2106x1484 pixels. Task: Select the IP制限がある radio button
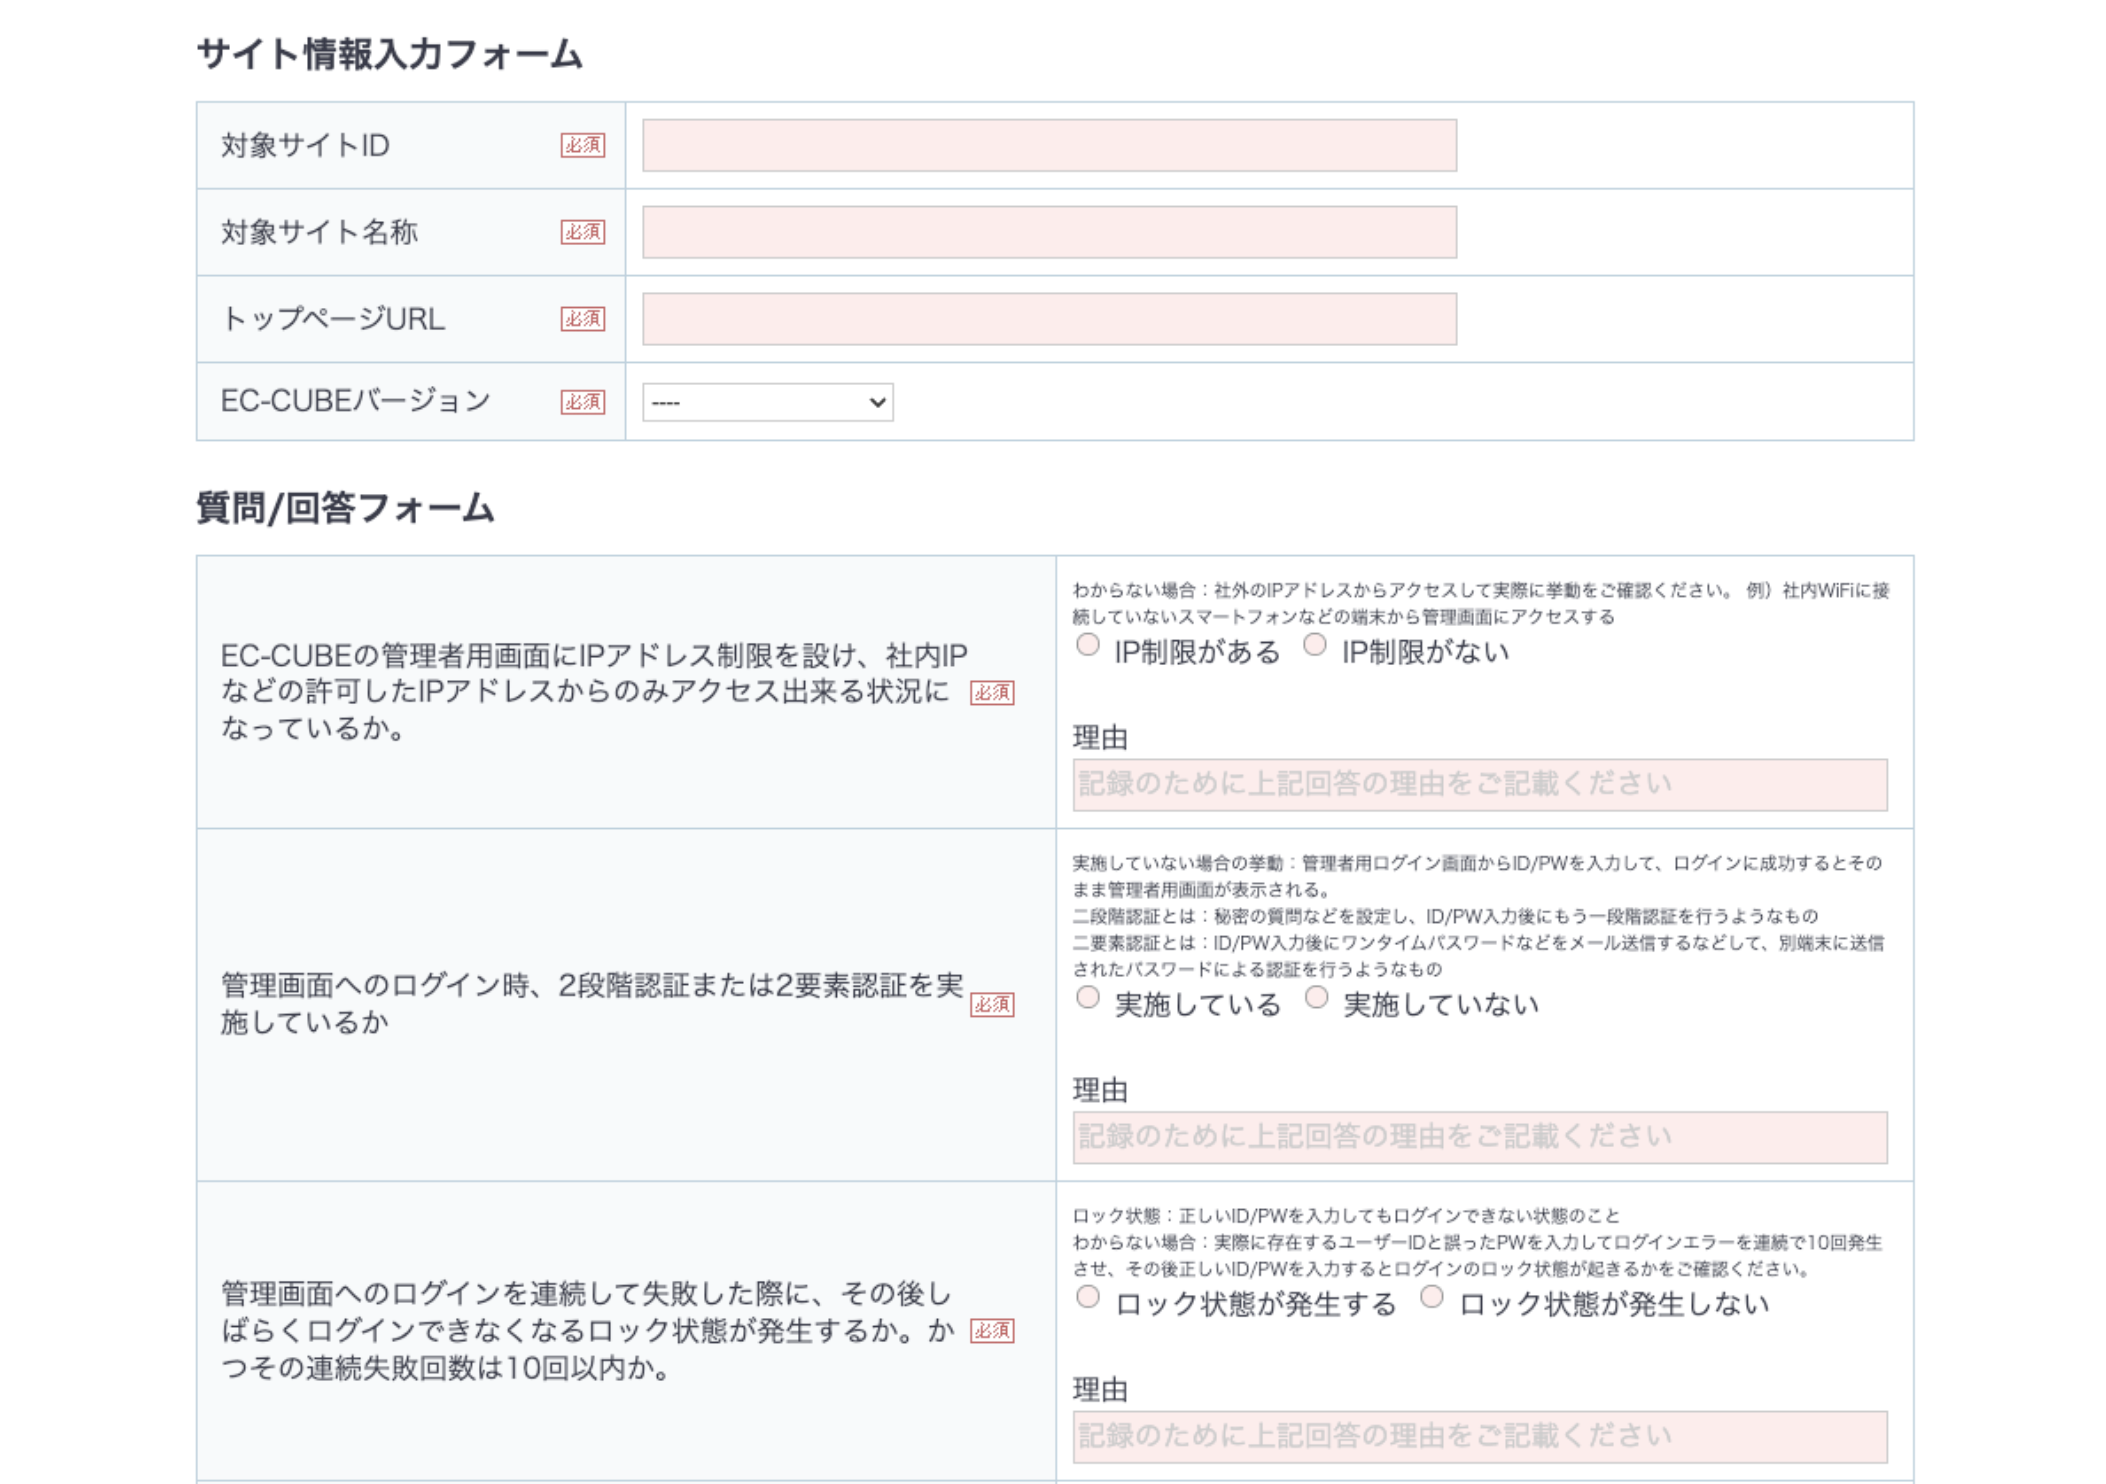(1088, 645)
